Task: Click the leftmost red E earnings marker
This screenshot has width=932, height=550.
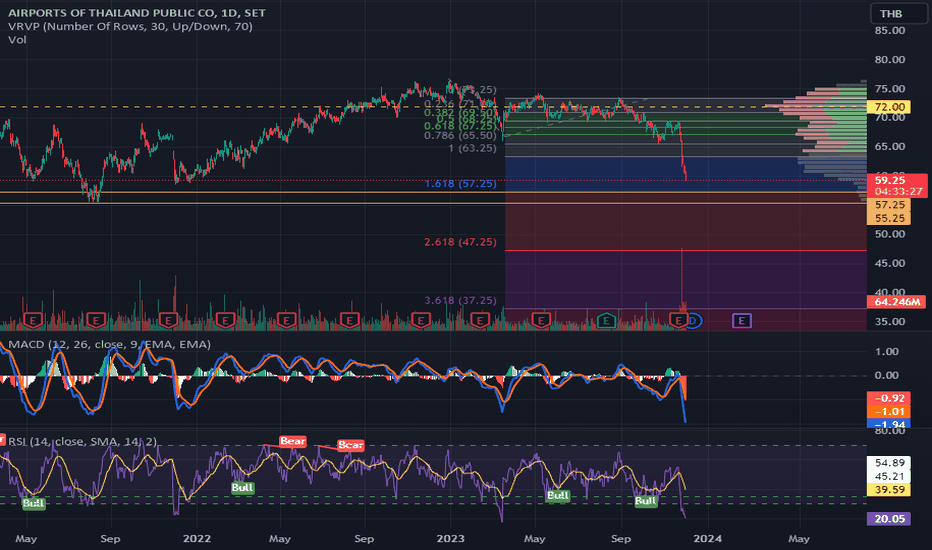Action: point(33,321)
